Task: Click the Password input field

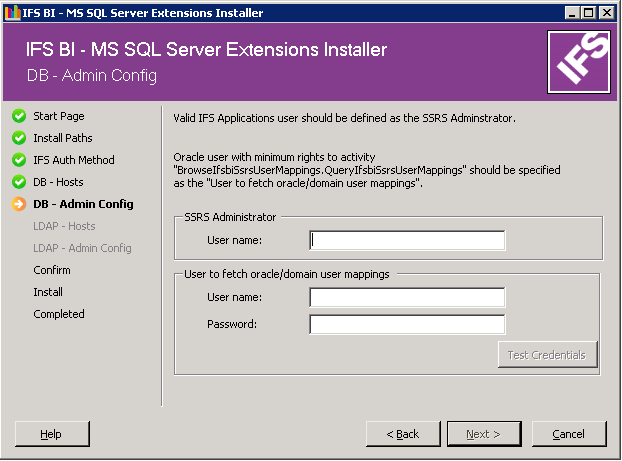Action: click(x=407, y=324)
